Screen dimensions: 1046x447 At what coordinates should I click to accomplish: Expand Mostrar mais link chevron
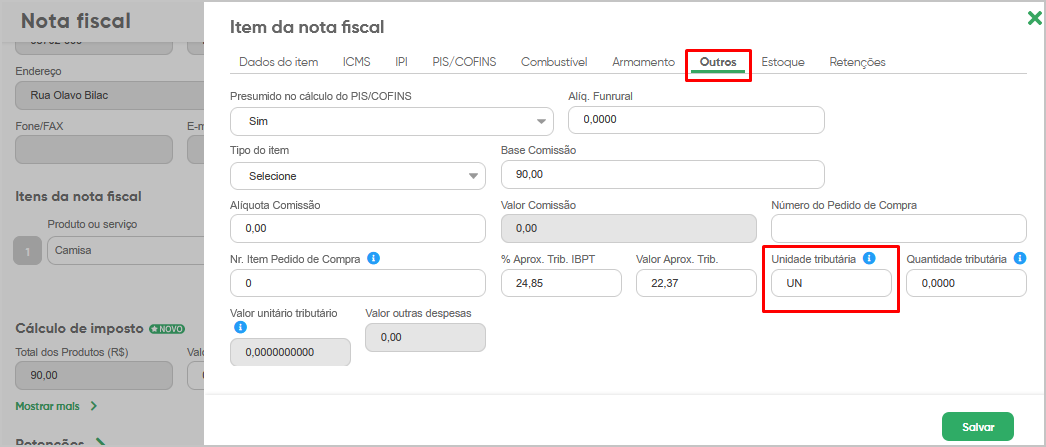93,406
